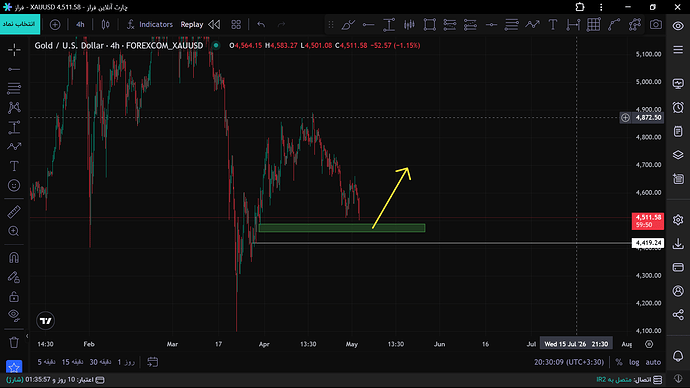Open the patterns tools group in left sidebar
The height and width of the screenshot is (388, 690).
[14, 108]
